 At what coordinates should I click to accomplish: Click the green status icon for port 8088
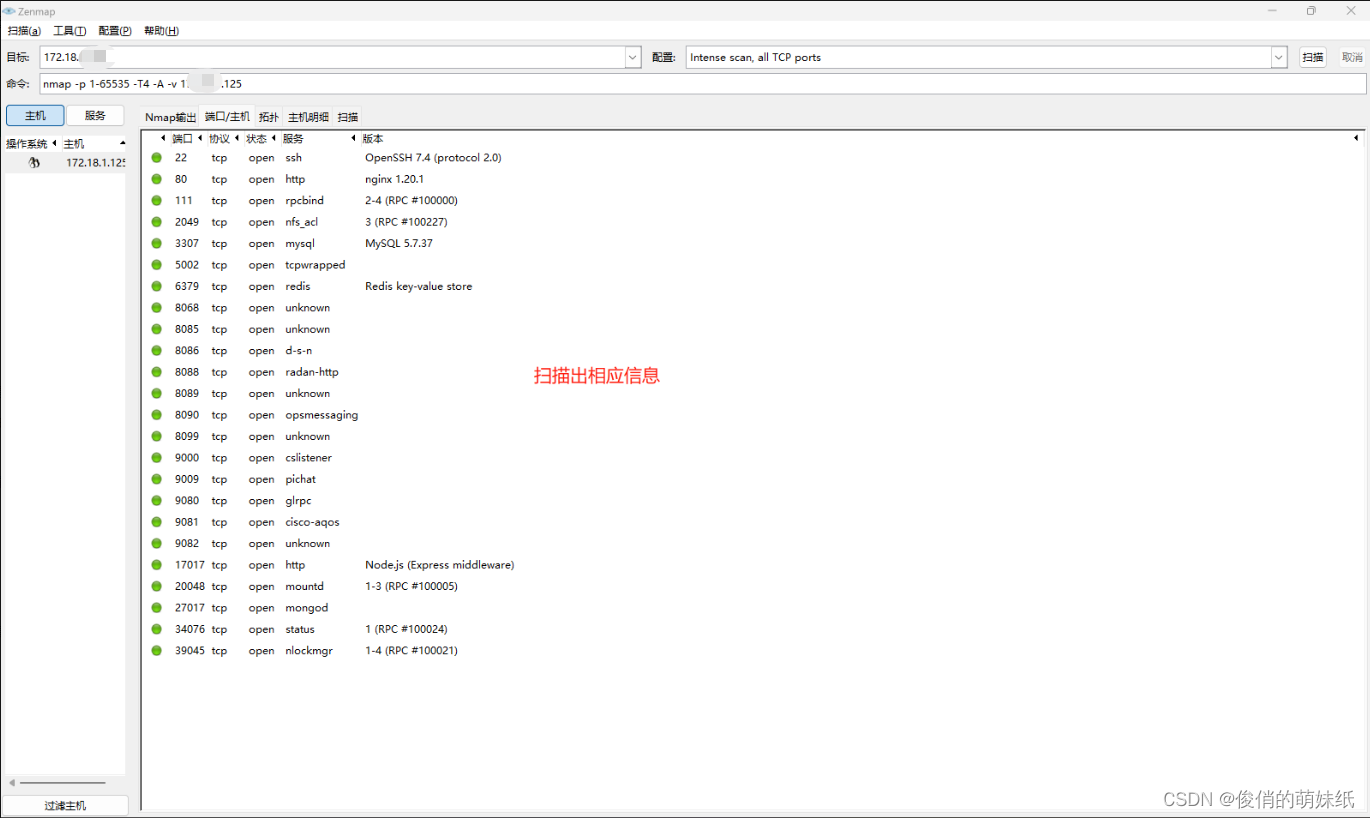coord(156,372)
